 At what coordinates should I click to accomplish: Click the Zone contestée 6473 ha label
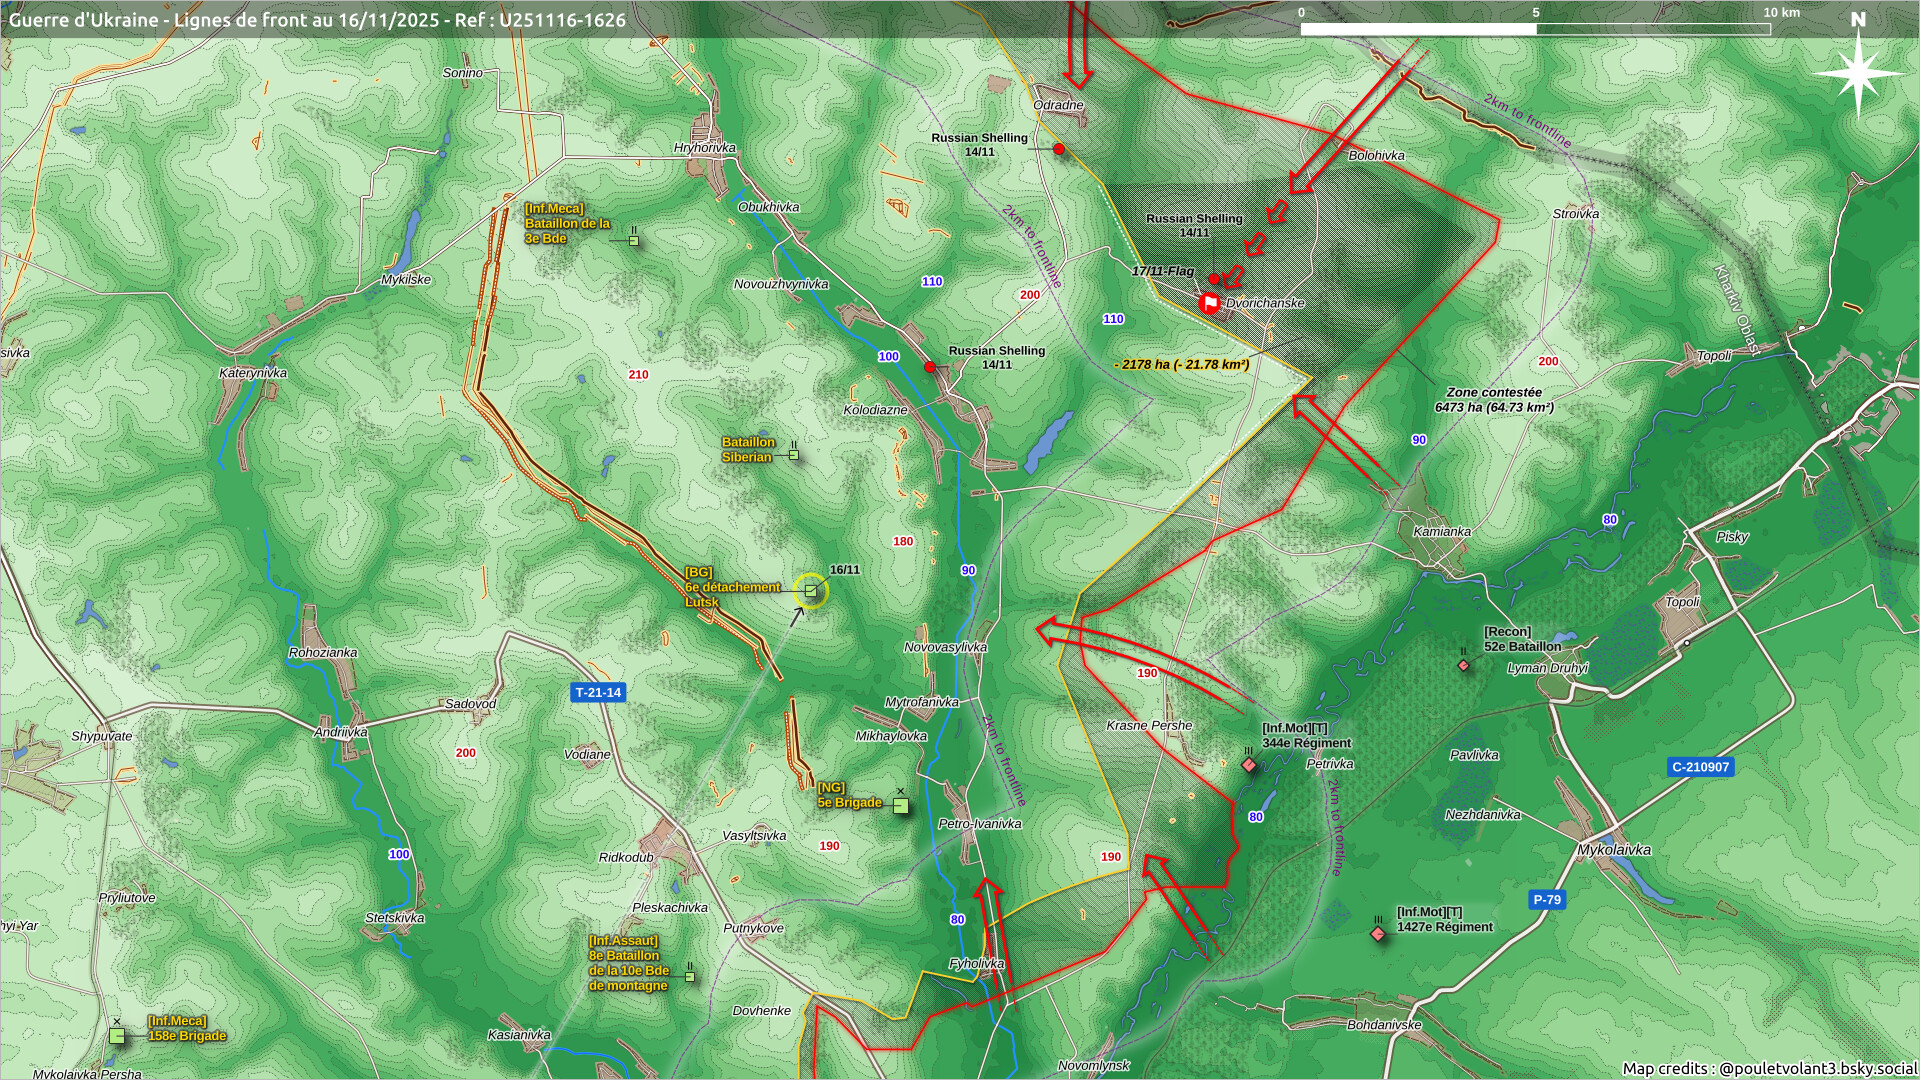click(1494, 400)
